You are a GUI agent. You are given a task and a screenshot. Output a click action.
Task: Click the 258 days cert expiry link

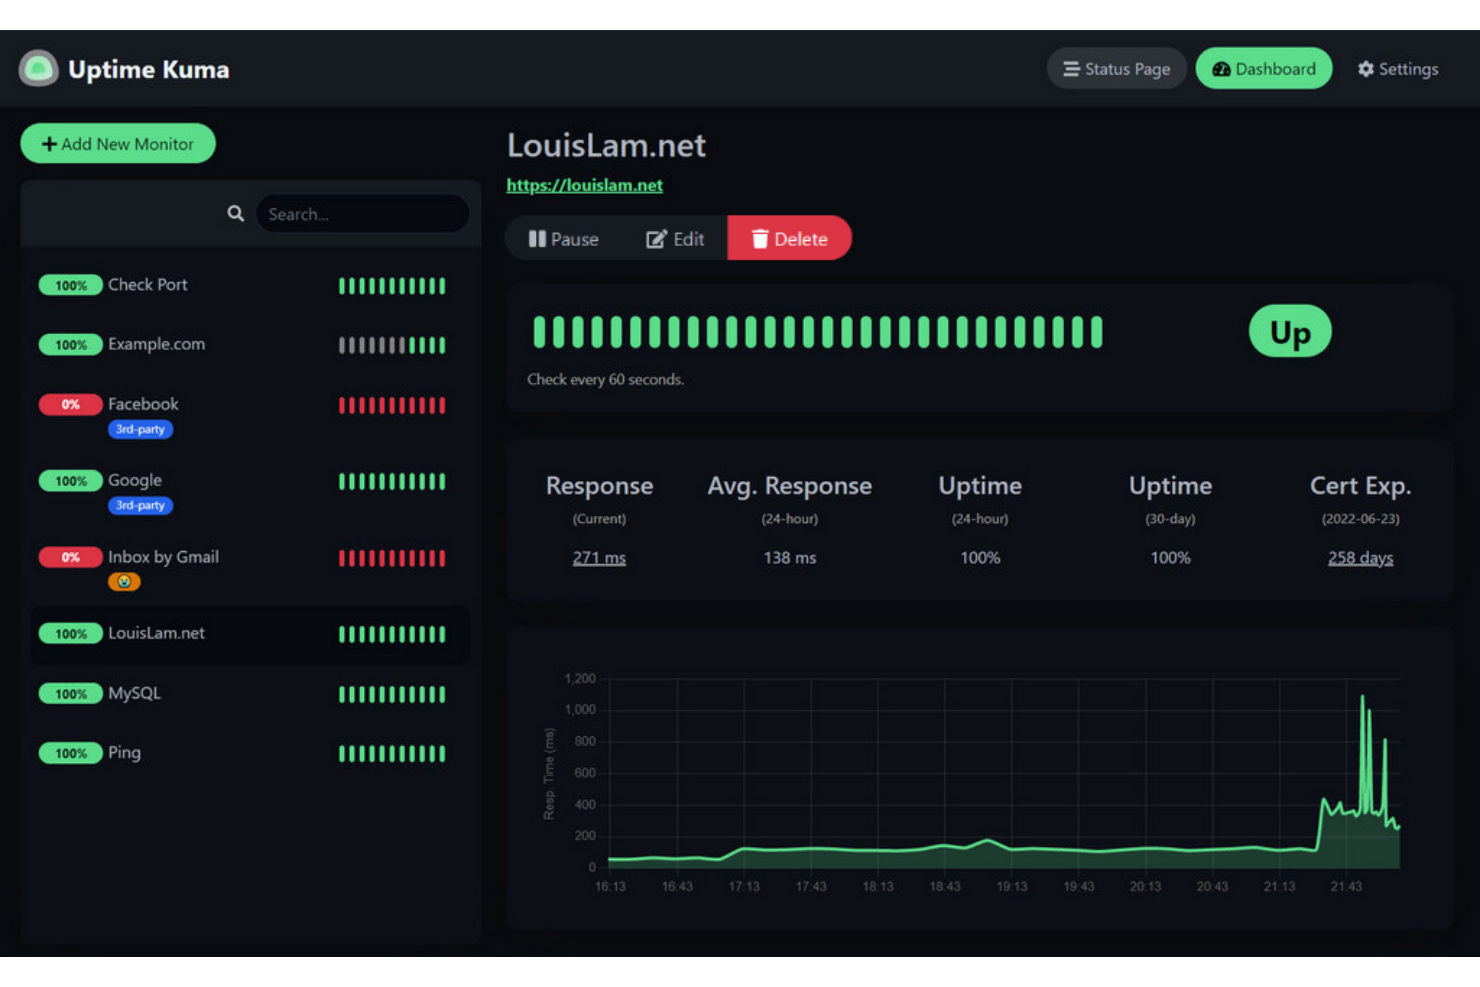point(1360,557)
